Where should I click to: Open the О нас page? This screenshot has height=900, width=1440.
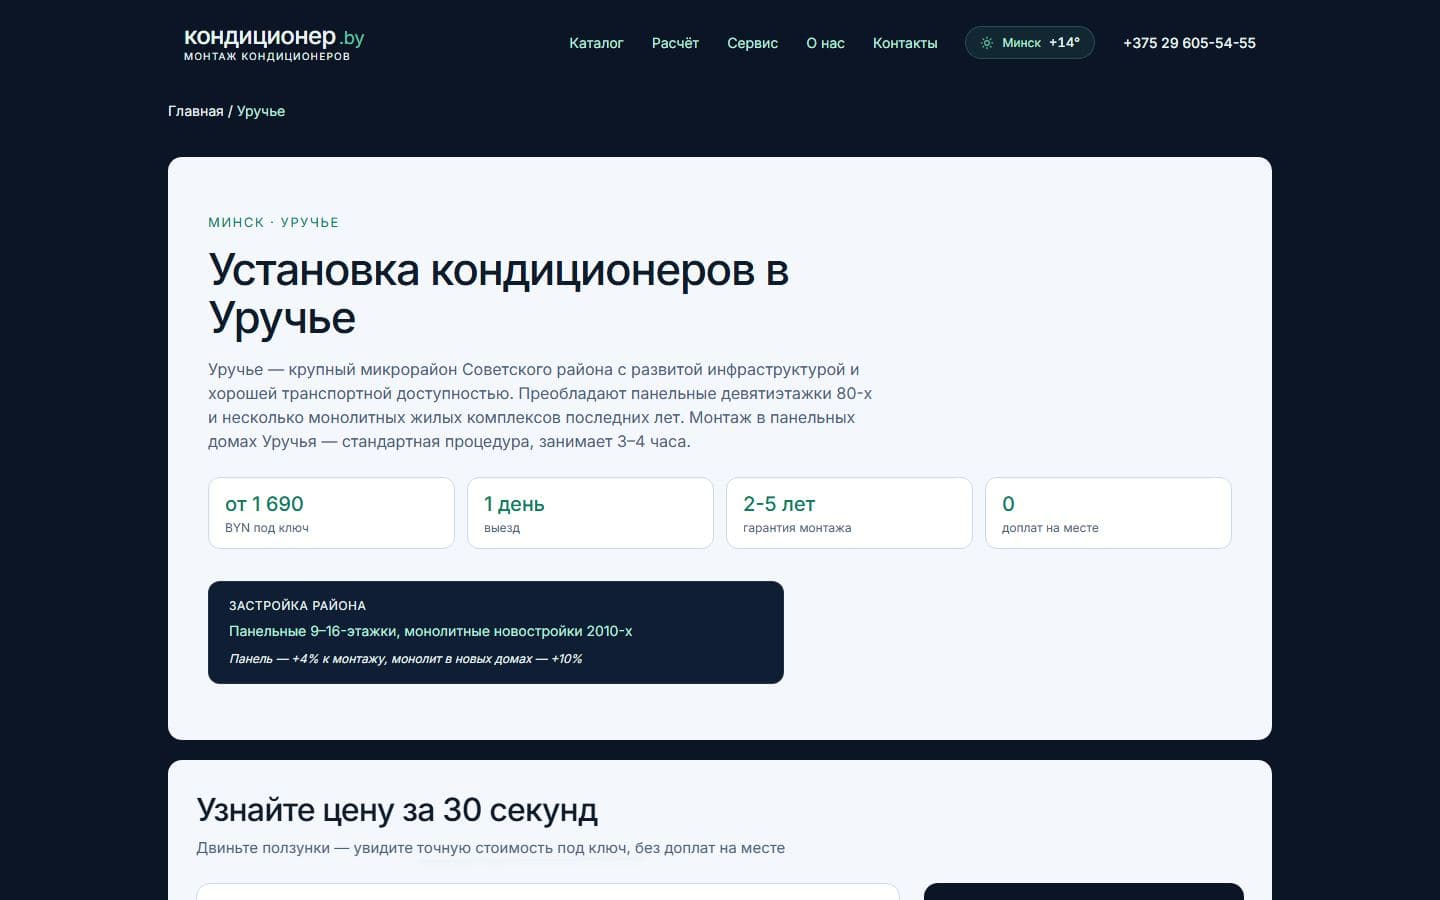pyautogui.click(x=825, y=43)
